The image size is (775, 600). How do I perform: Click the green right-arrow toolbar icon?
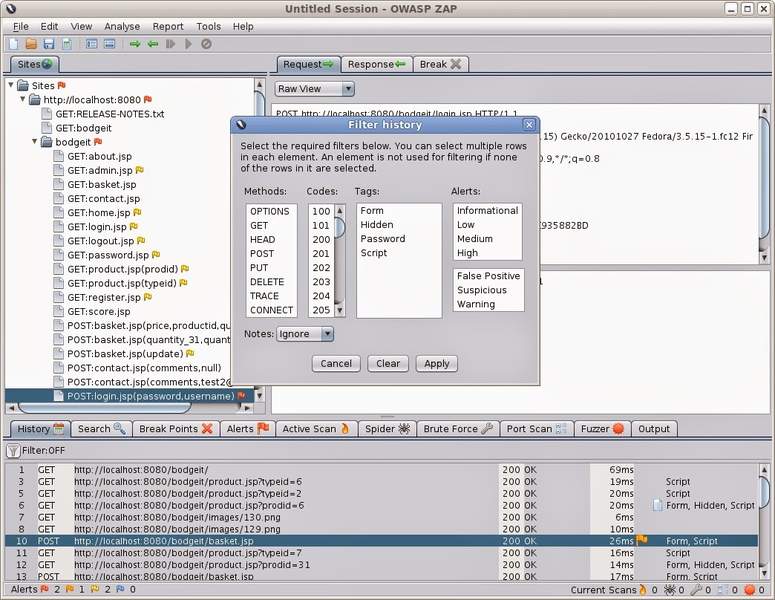[x=135, y=44]
